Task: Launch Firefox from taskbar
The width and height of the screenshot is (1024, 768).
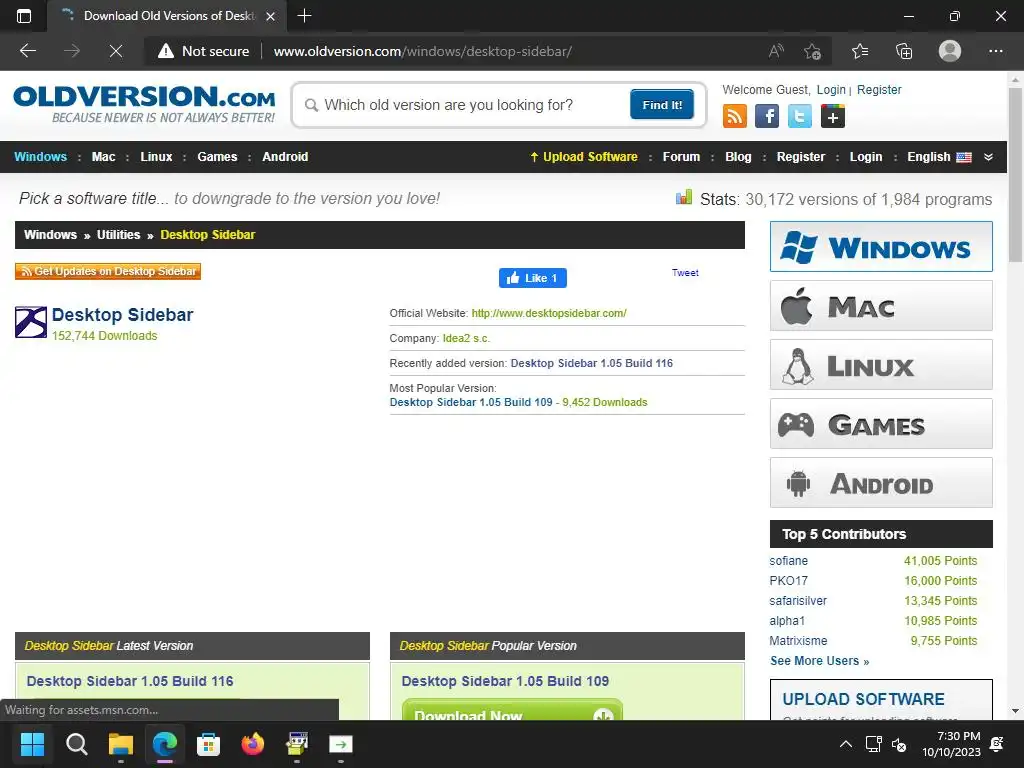Action: pos(253,744)
